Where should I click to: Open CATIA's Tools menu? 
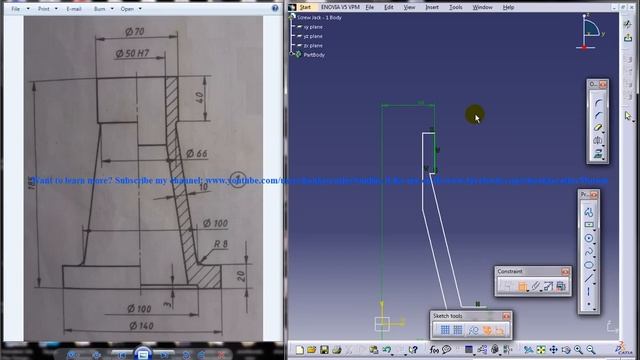coord(456,7)
